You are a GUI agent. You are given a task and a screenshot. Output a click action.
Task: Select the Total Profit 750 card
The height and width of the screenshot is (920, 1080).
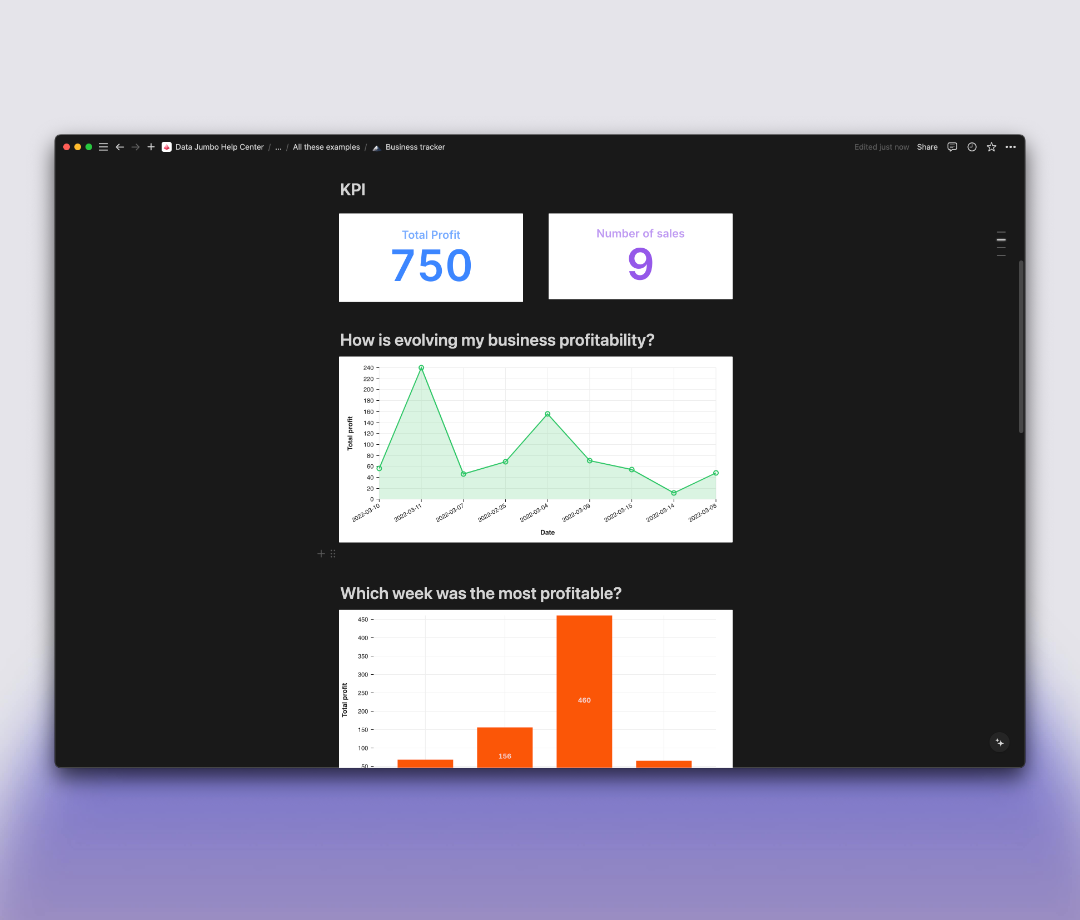(431, 258)
